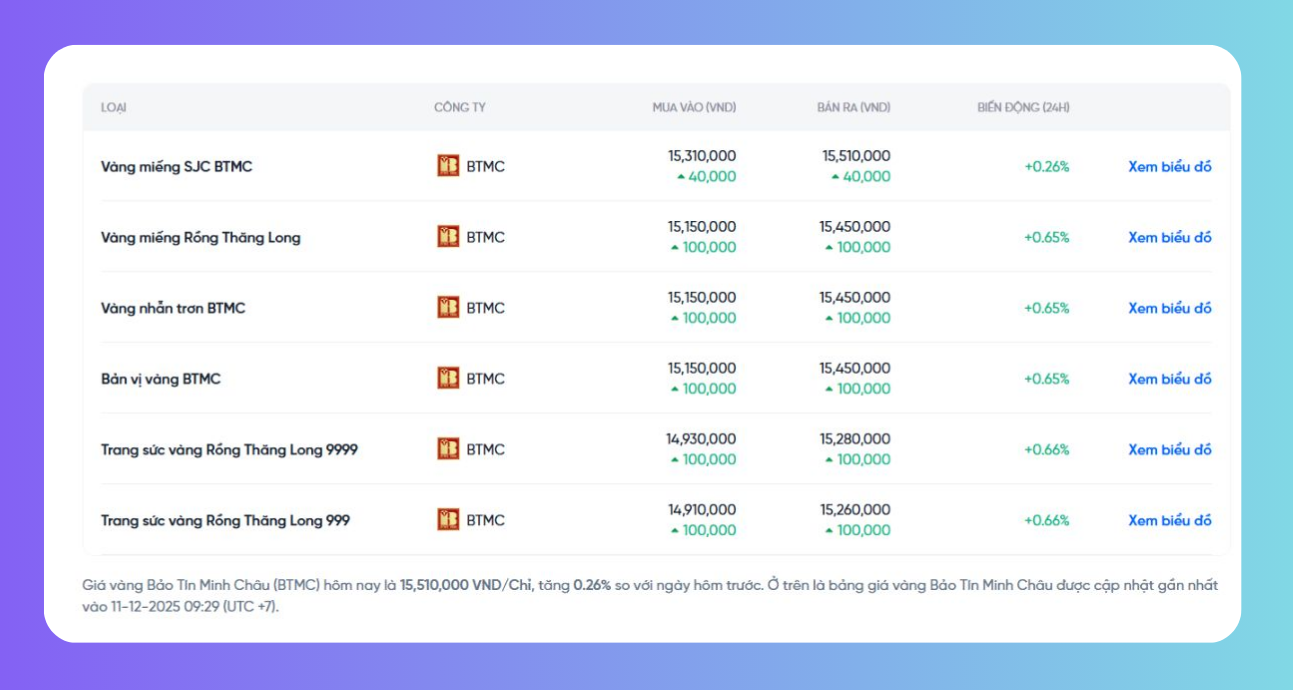Select the BTMC logo in Vàng nhẫn trơn row

pyautogui.click(x=448, y=308)
